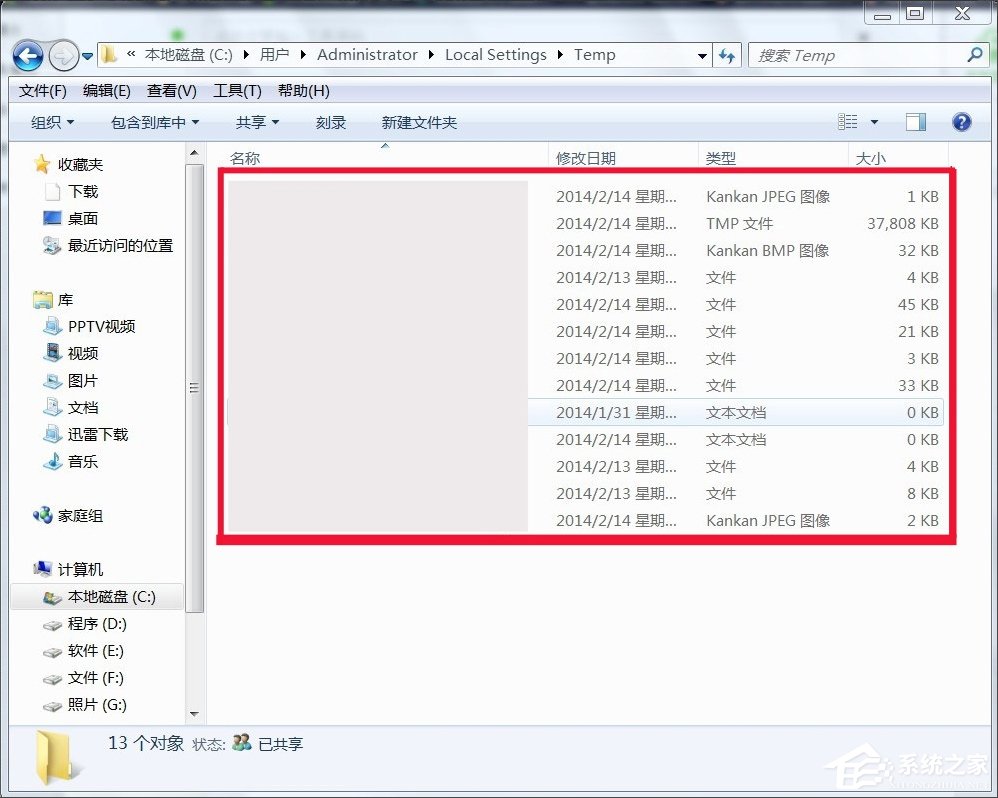
Task: Click the refresh icon in the address bar
Action: [728, 55]
